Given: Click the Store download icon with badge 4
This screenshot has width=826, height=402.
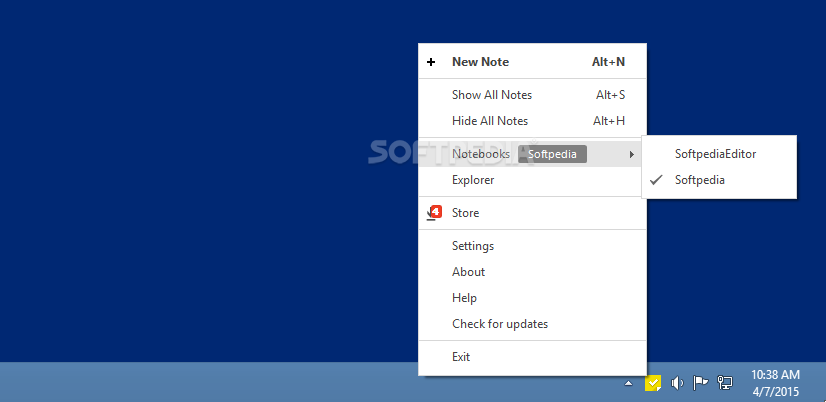Looking at the screenshot, I should tap(434, 213).
